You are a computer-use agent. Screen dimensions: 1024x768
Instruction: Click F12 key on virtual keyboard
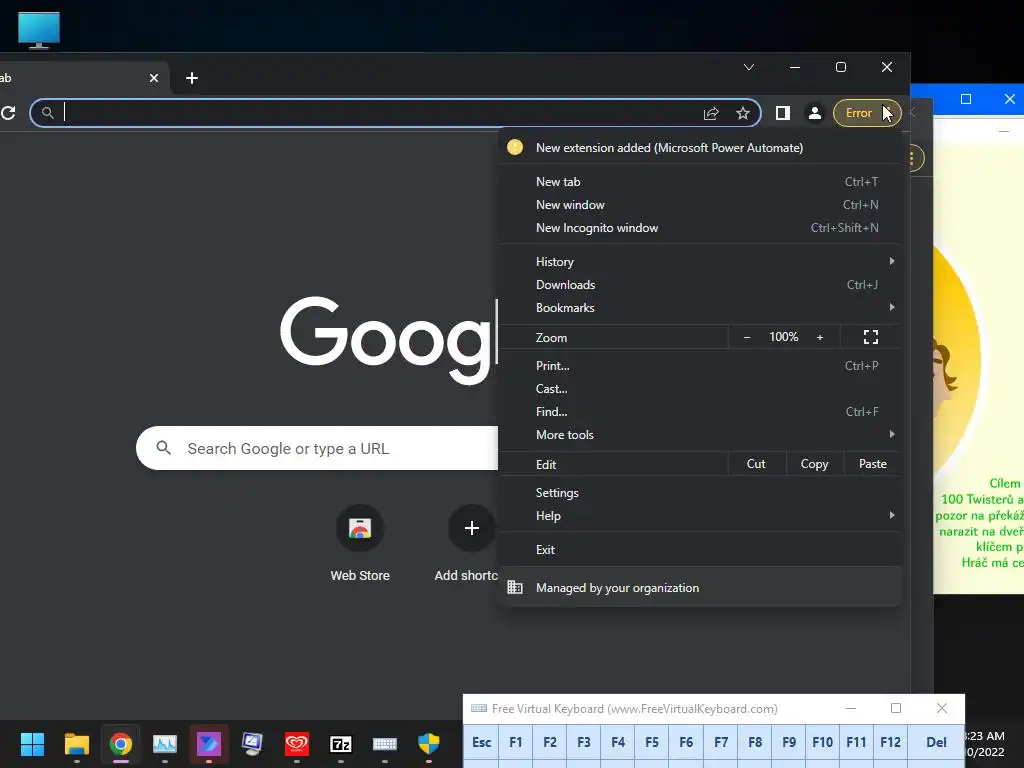tap(890, 743)
